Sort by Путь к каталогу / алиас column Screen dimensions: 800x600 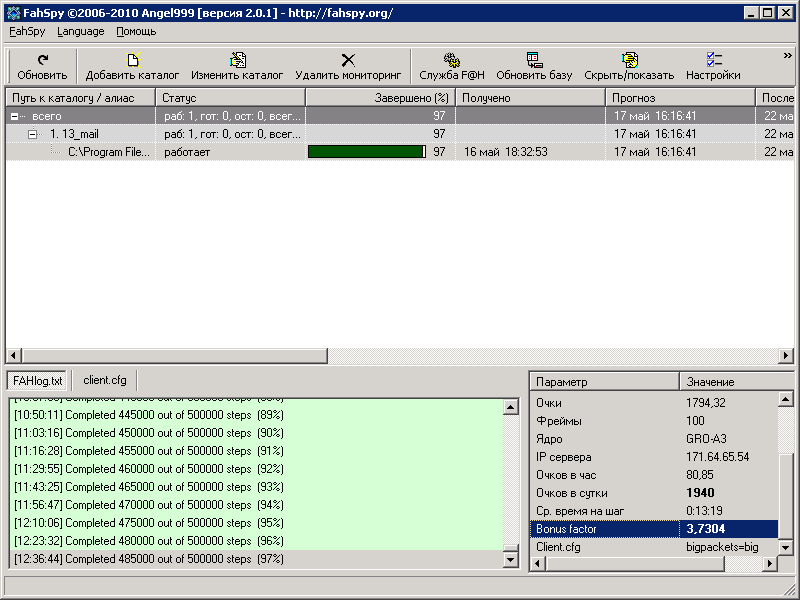pos(80,97)
